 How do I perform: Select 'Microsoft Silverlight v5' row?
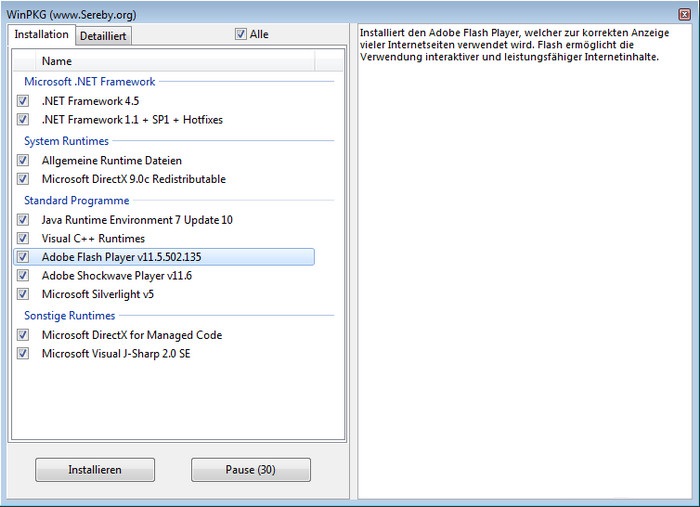click(164, 294)
